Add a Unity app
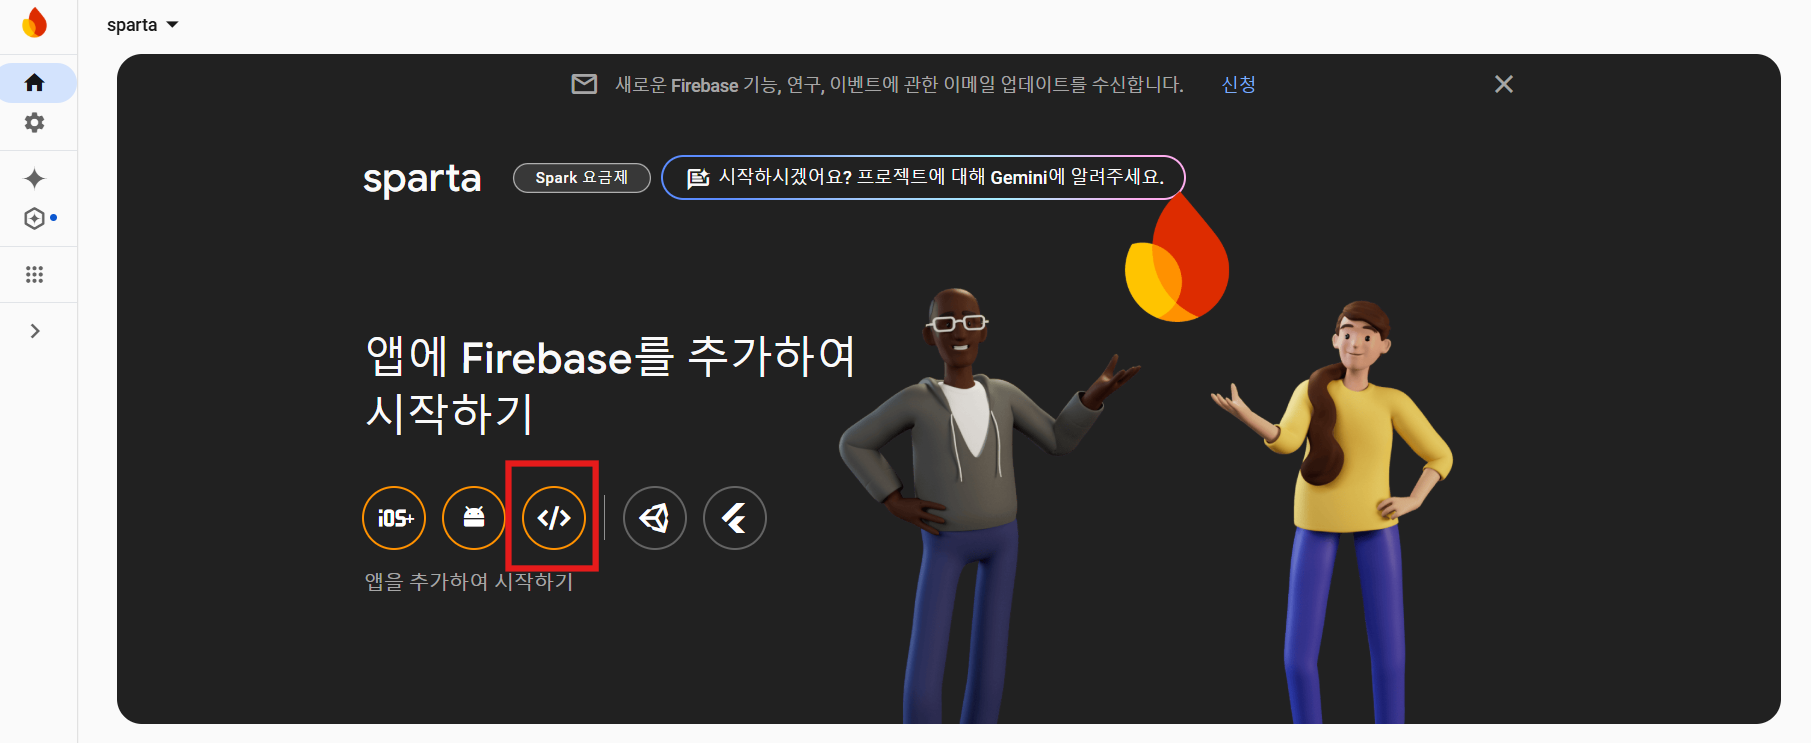 (x=655, y=518)
